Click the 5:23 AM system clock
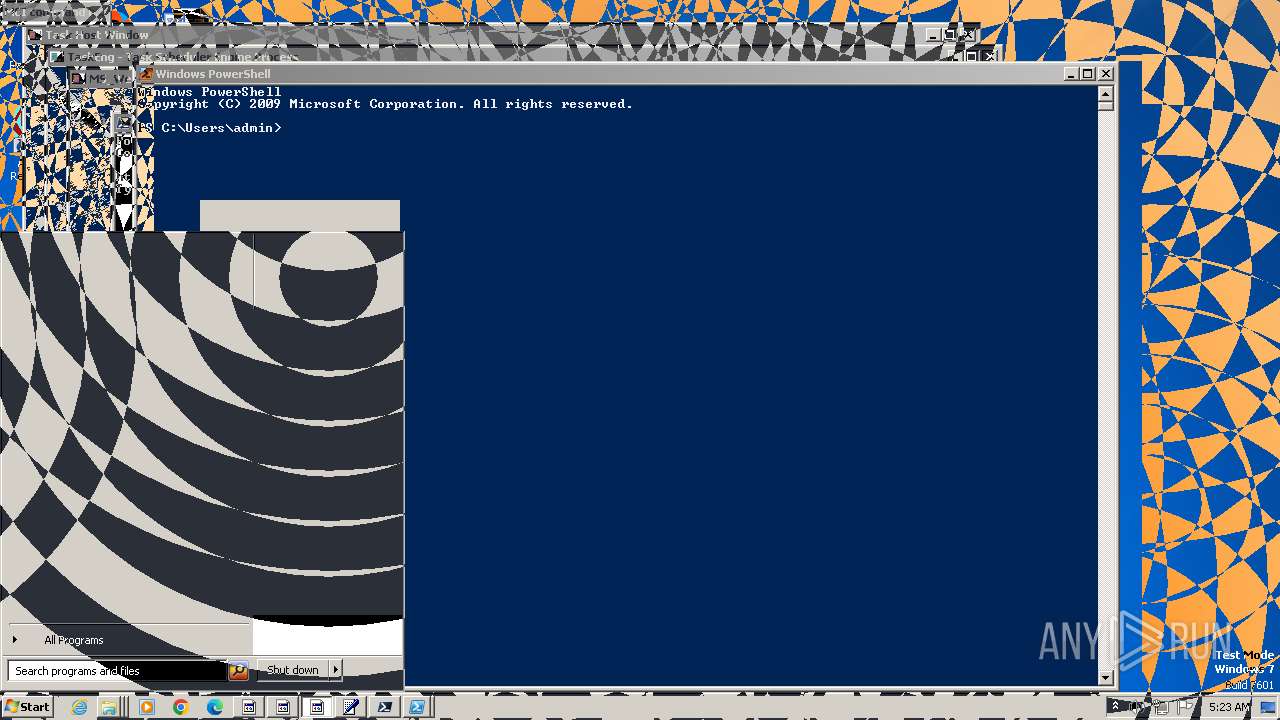1280x720 pixels. [x=1229, y=707]
